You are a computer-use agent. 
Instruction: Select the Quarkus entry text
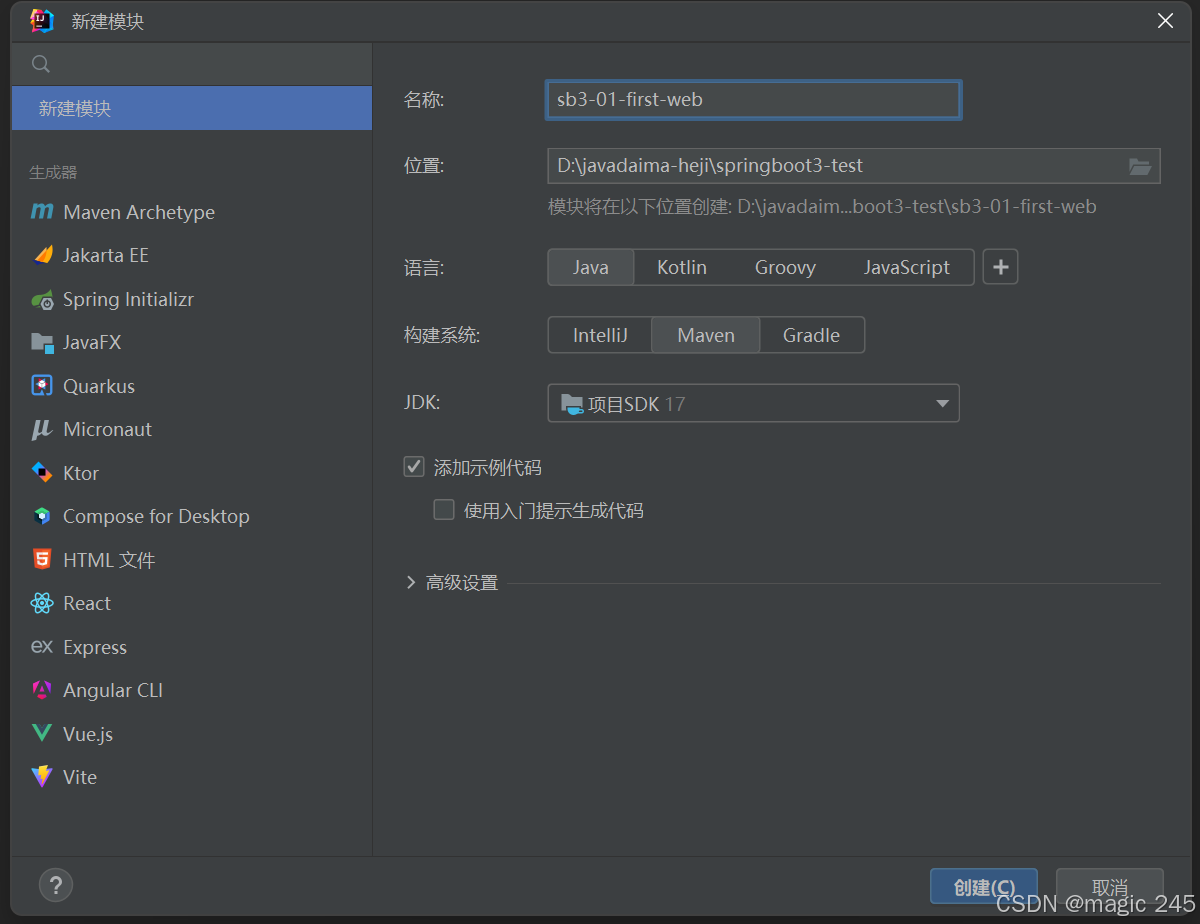pos(99,386)
